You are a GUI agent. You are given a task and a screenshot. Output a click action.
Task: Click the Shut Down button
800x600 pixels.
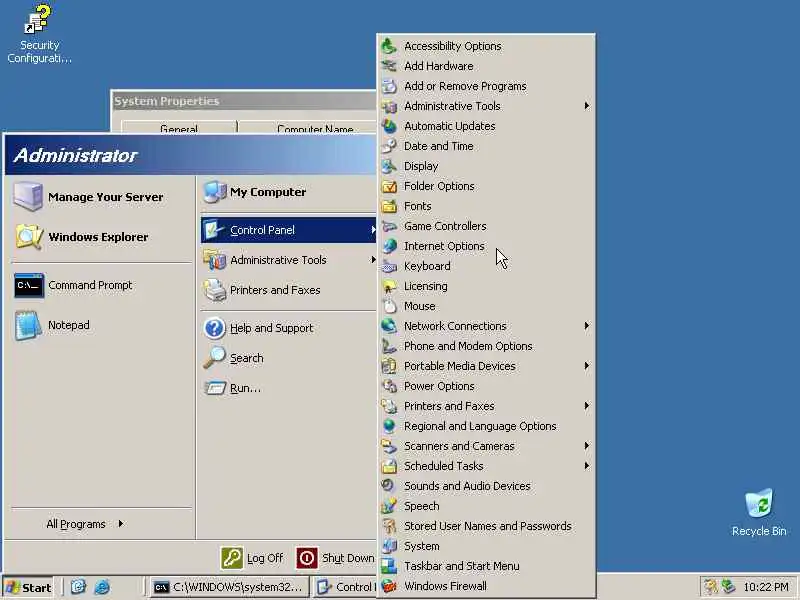[x=335, y=558]
